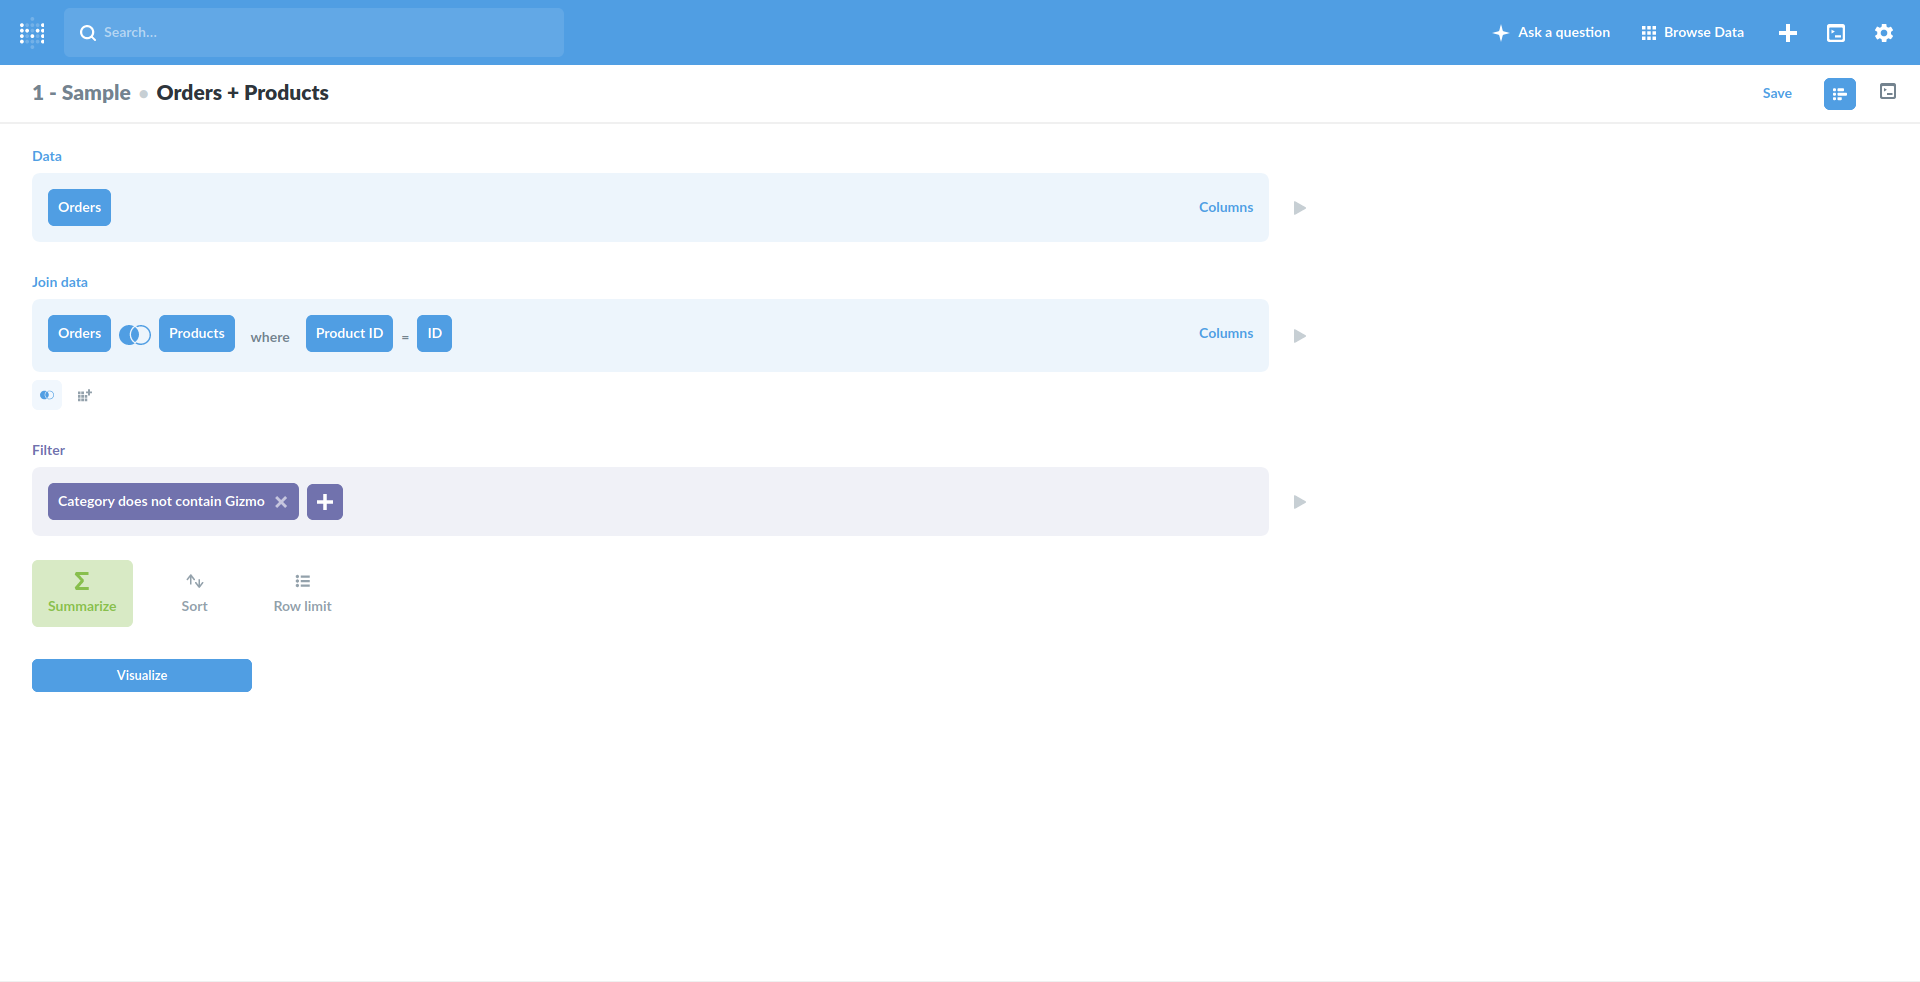Focus the Search input field
1920x982 pixels.
click(x=314, y=33)
